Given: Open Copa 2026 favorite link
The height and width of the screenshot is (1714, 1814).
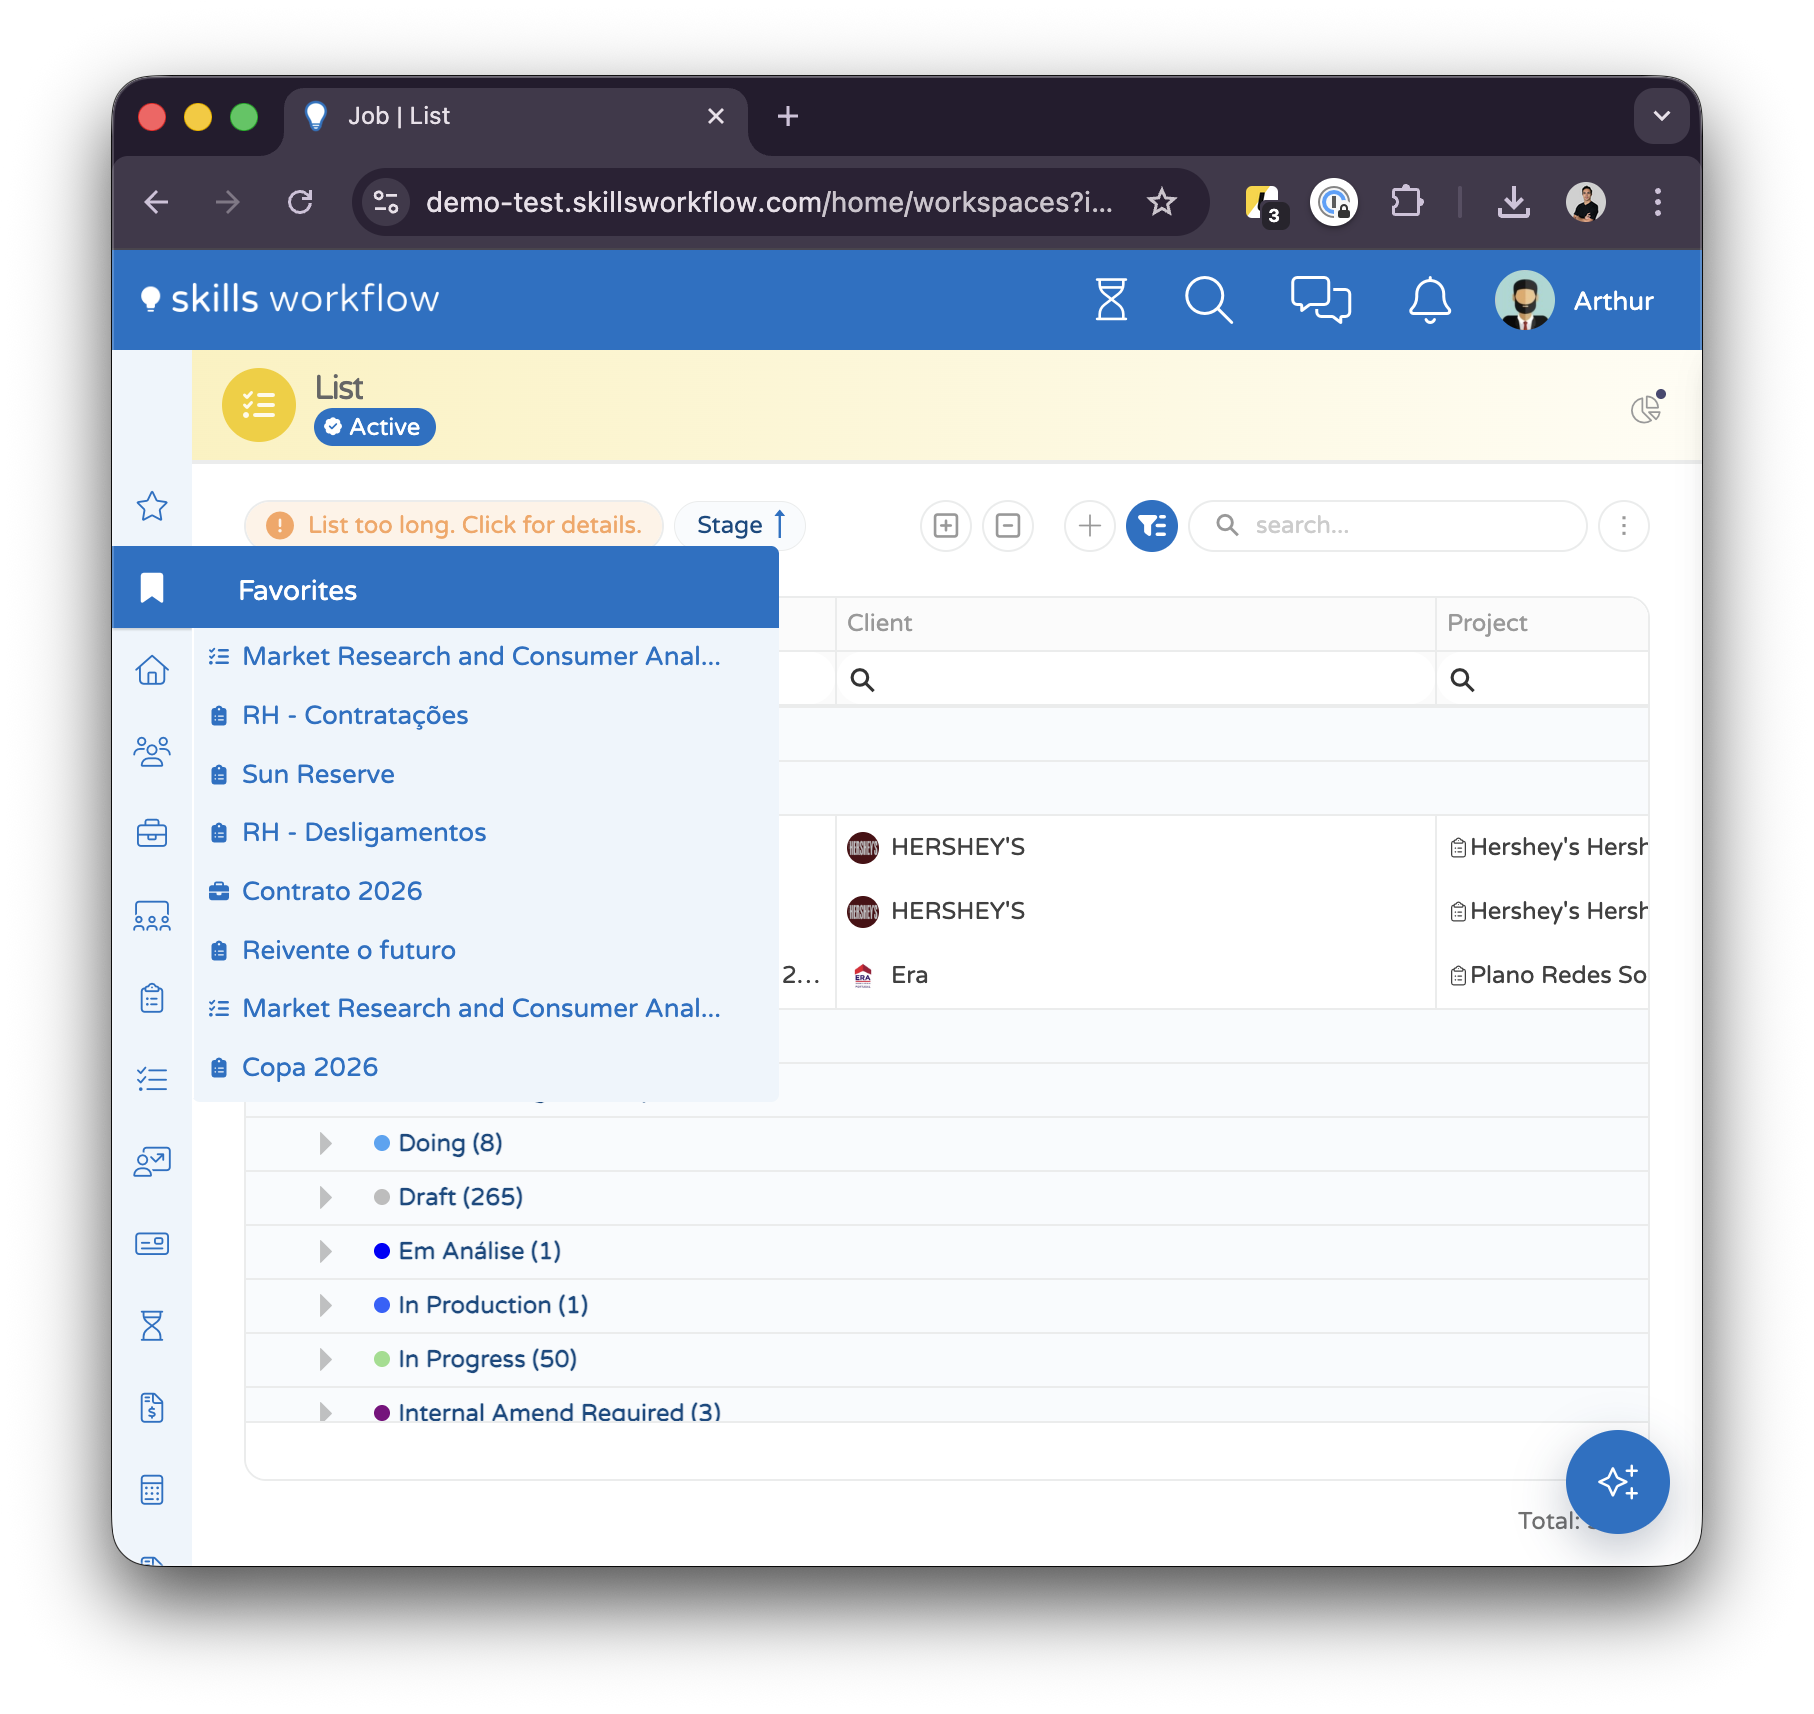Looking at the screenshot, I should (310, 1067).
